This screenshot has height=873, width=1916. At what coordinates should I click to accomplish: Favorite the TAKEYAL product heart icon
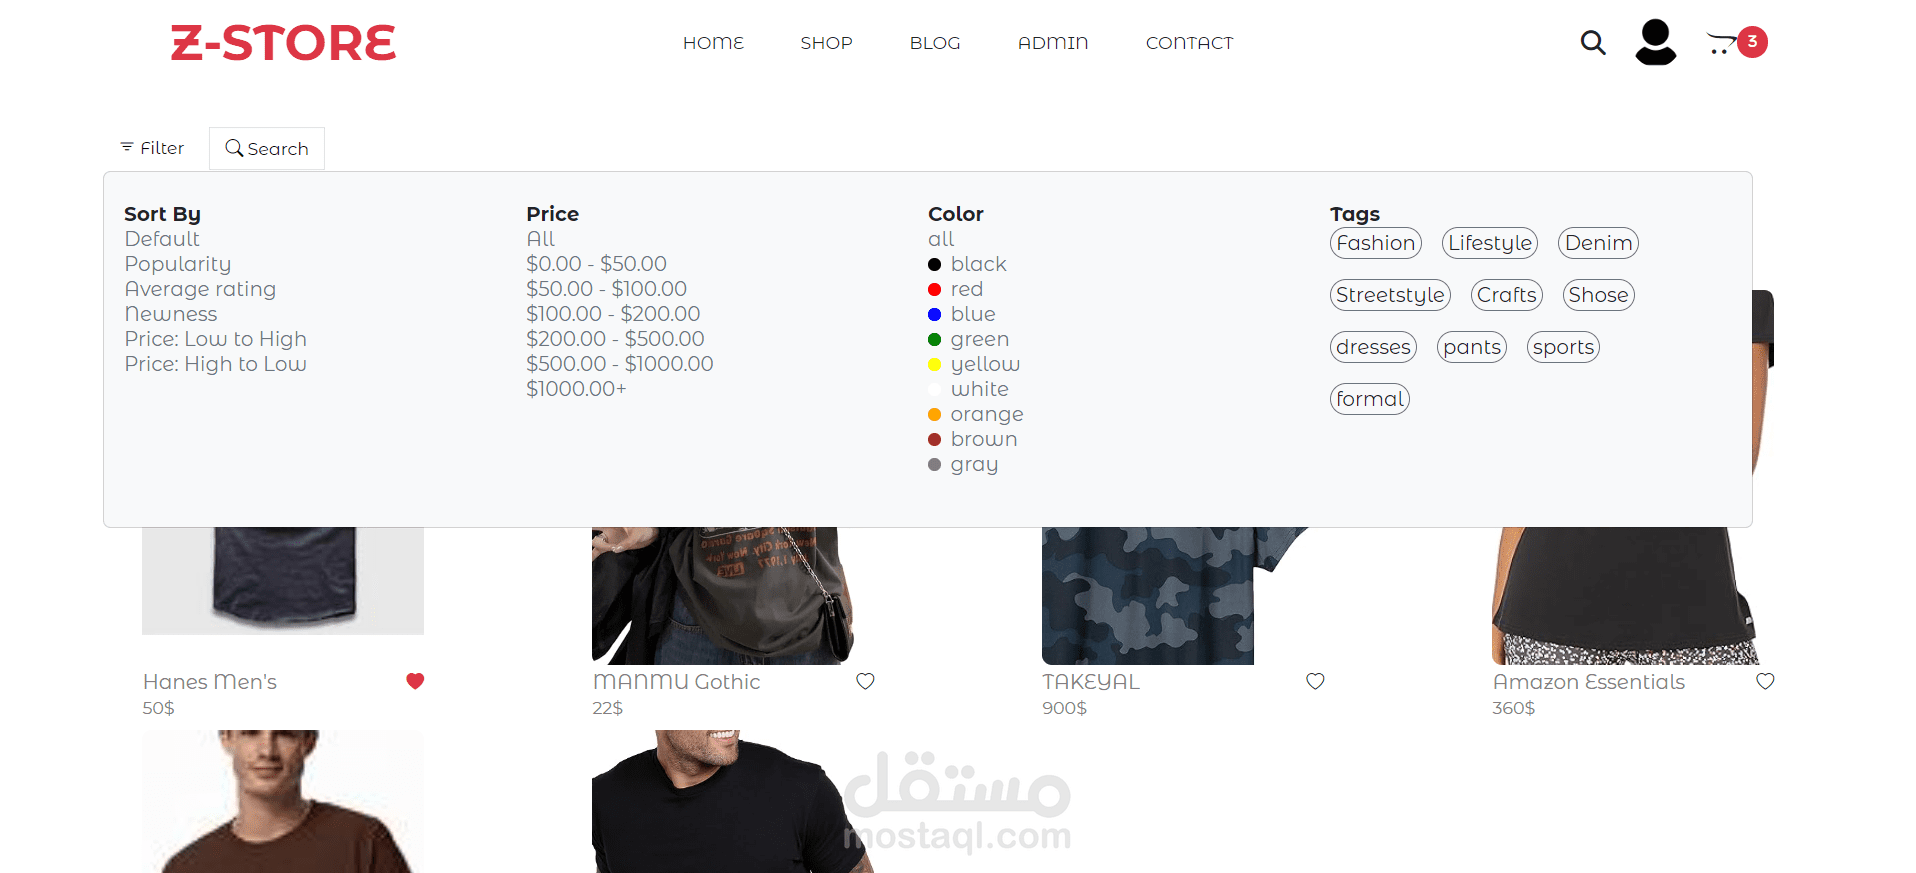point(1315,681)
